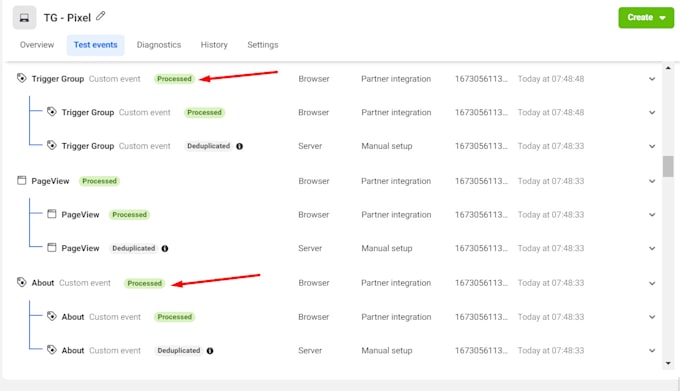Expand About Server row chevron
The image size is (680, 391).
click(652, 351)
